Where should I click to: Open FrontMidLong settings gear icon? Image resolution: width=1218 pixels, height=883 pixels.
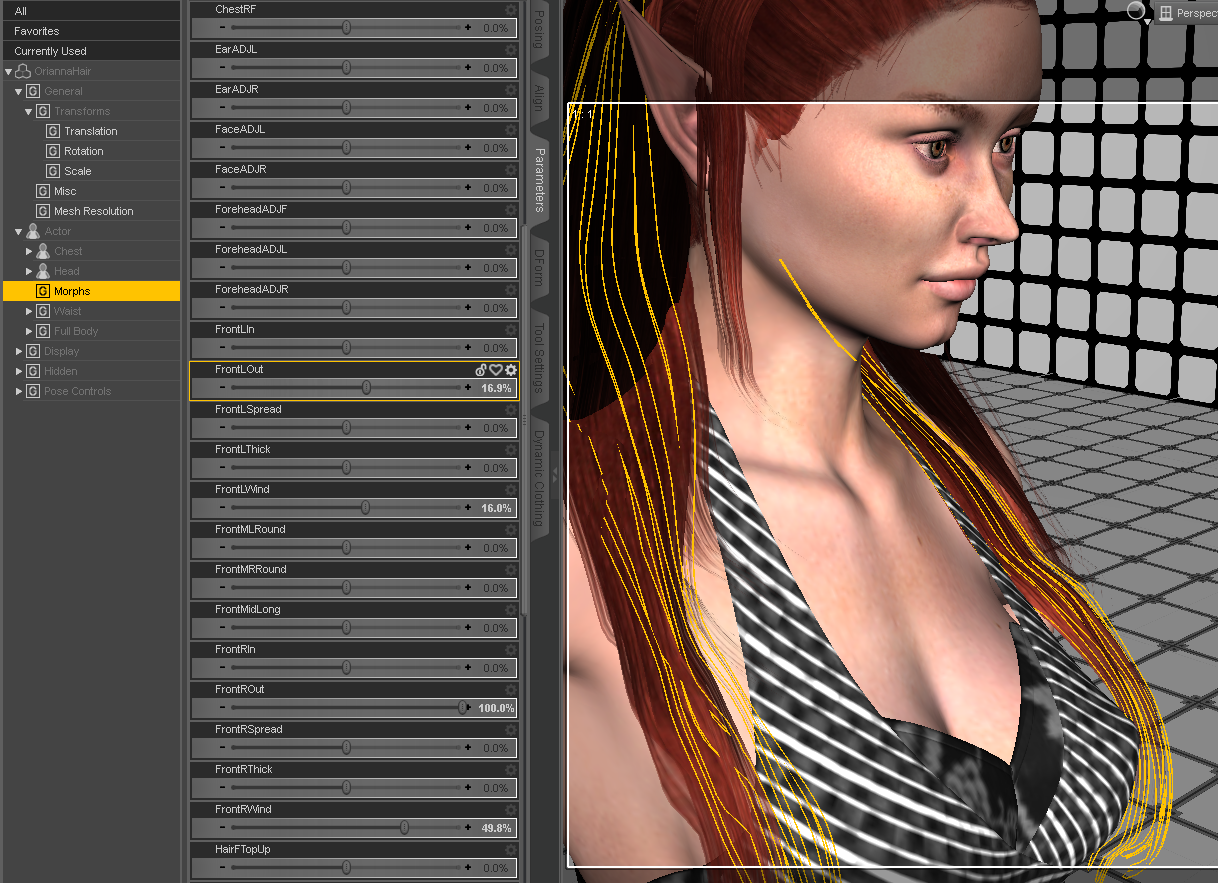coord(511,610)
